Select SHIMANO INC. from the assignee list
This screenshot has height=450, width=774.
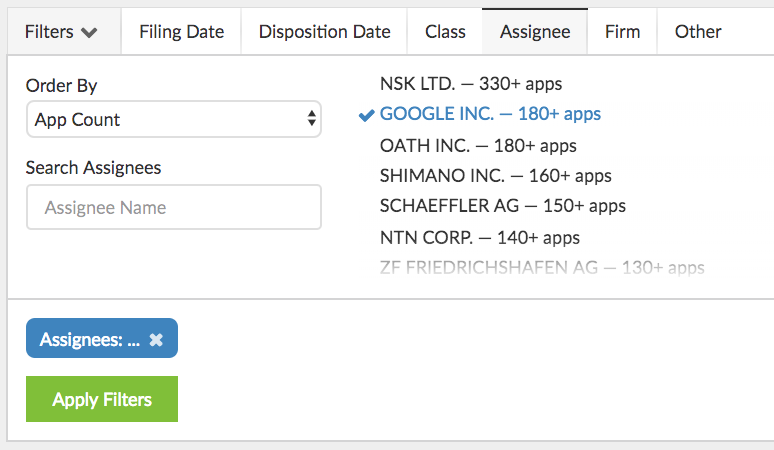coord(495,176)
